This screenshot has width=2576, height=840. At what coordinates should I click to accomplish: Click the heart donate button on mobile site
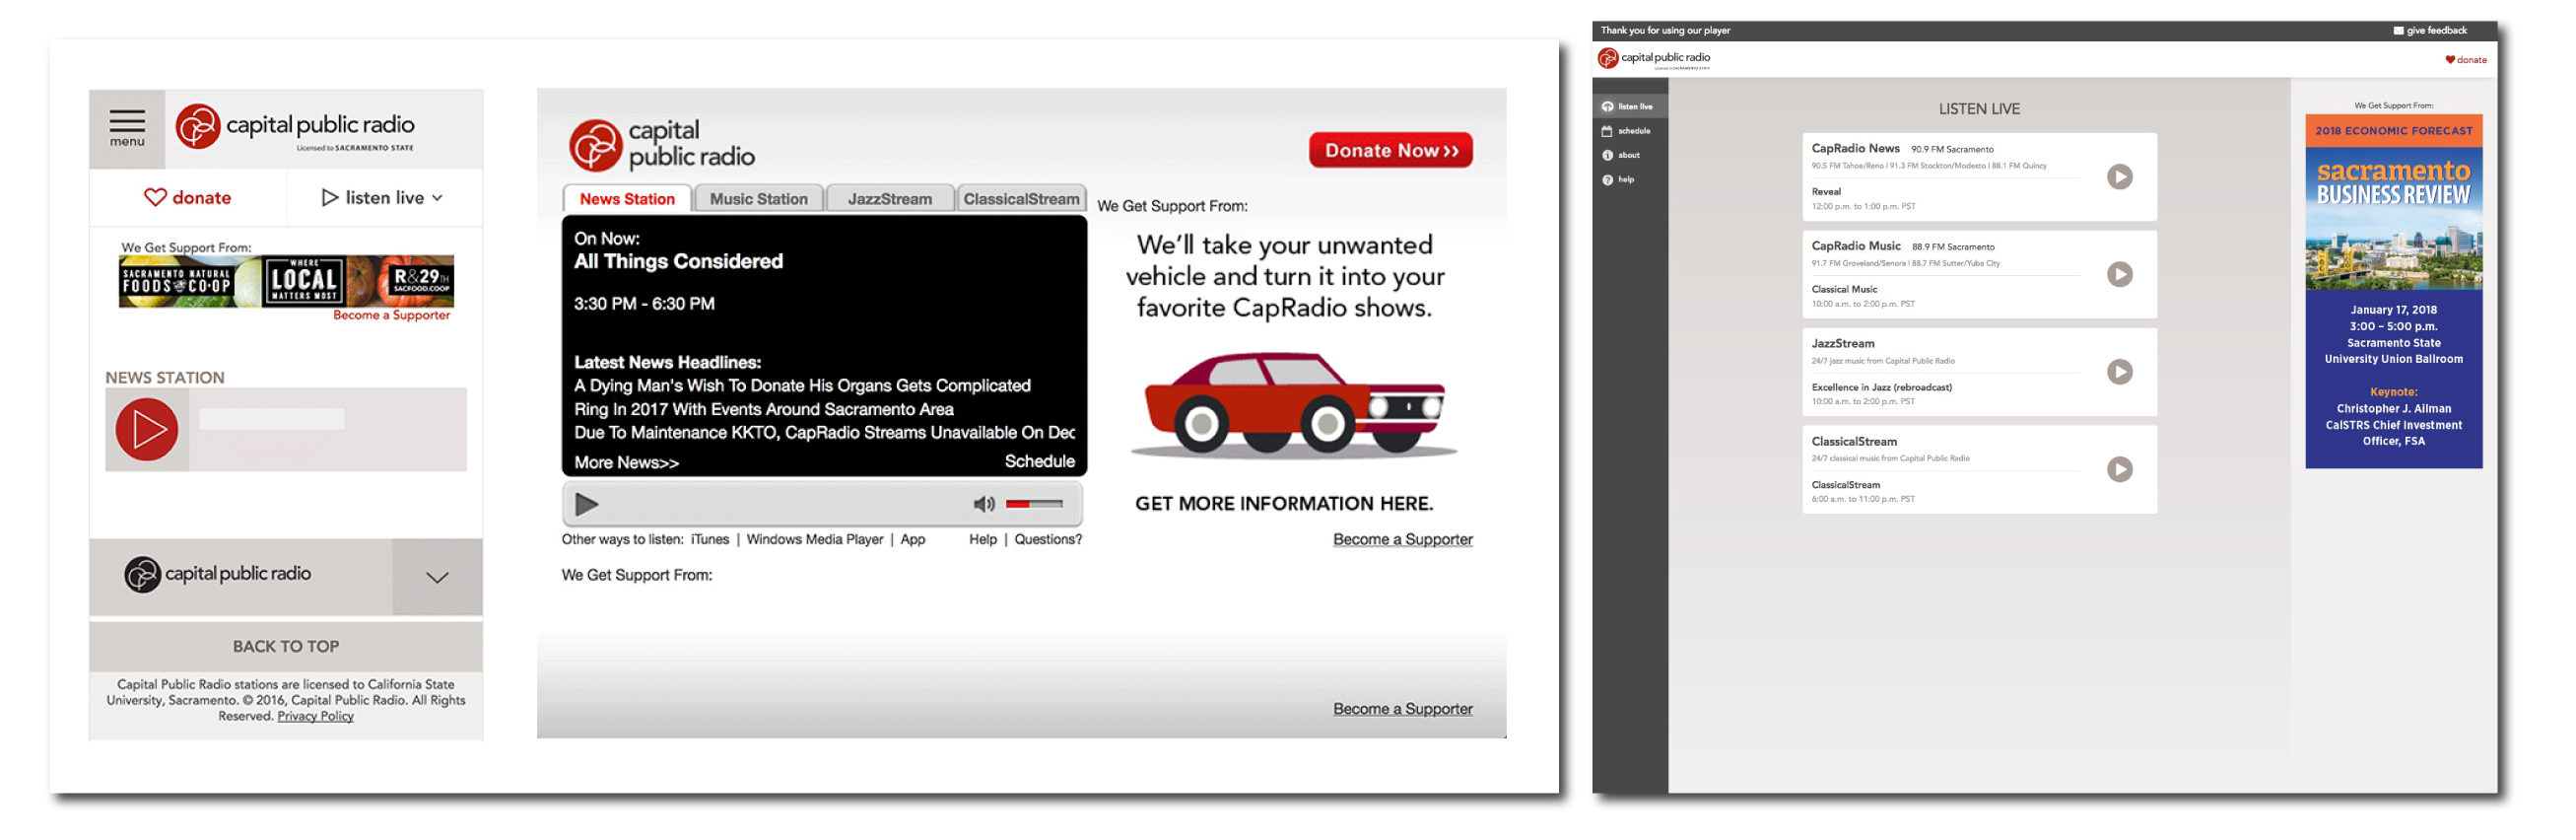tap(188, 198)
